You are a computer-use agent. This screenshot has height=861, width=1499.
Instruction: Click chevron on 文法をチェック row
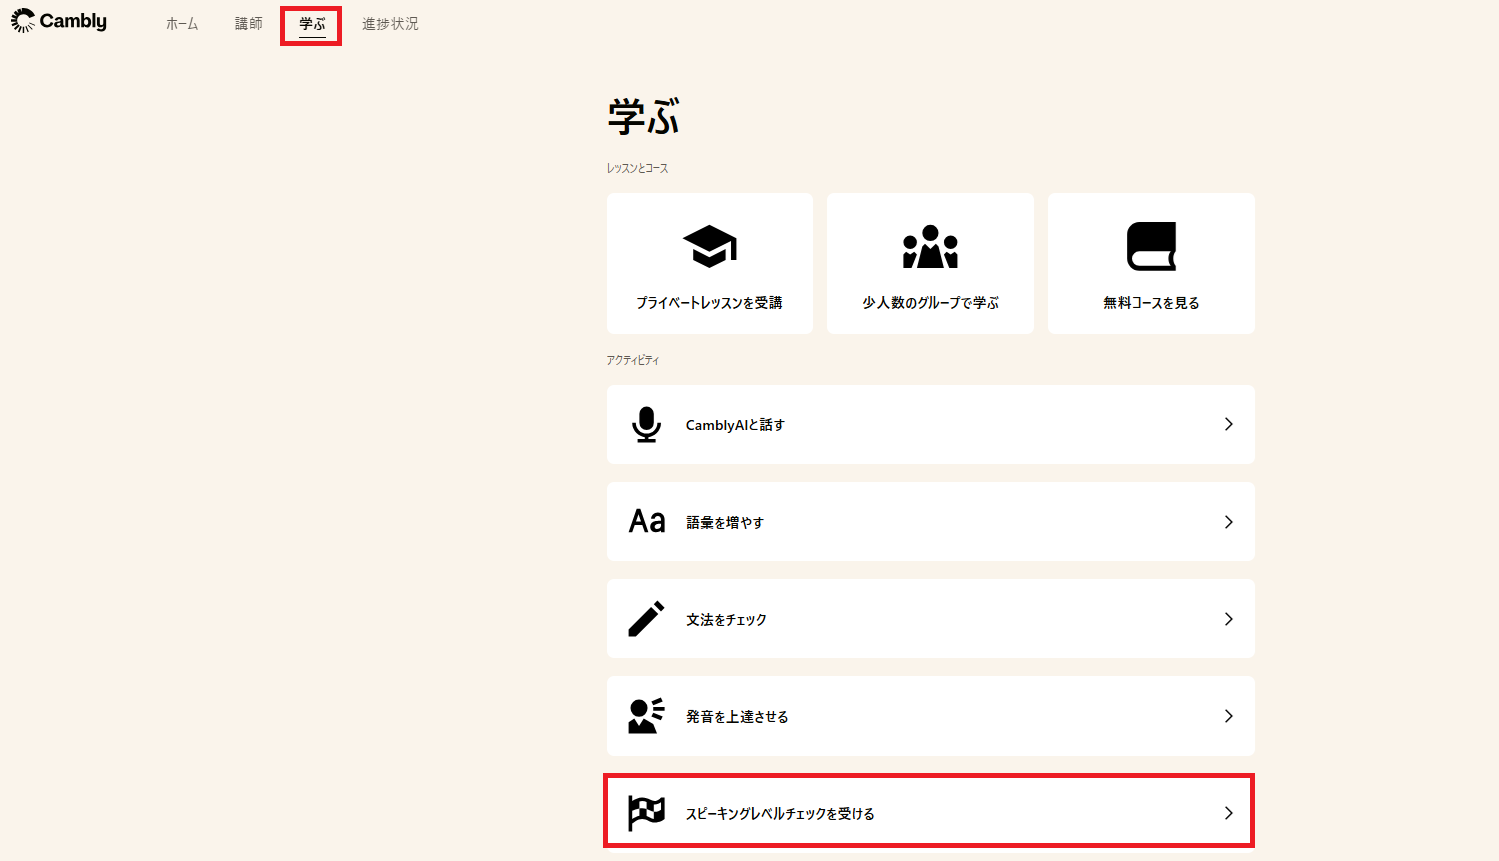1229,619
